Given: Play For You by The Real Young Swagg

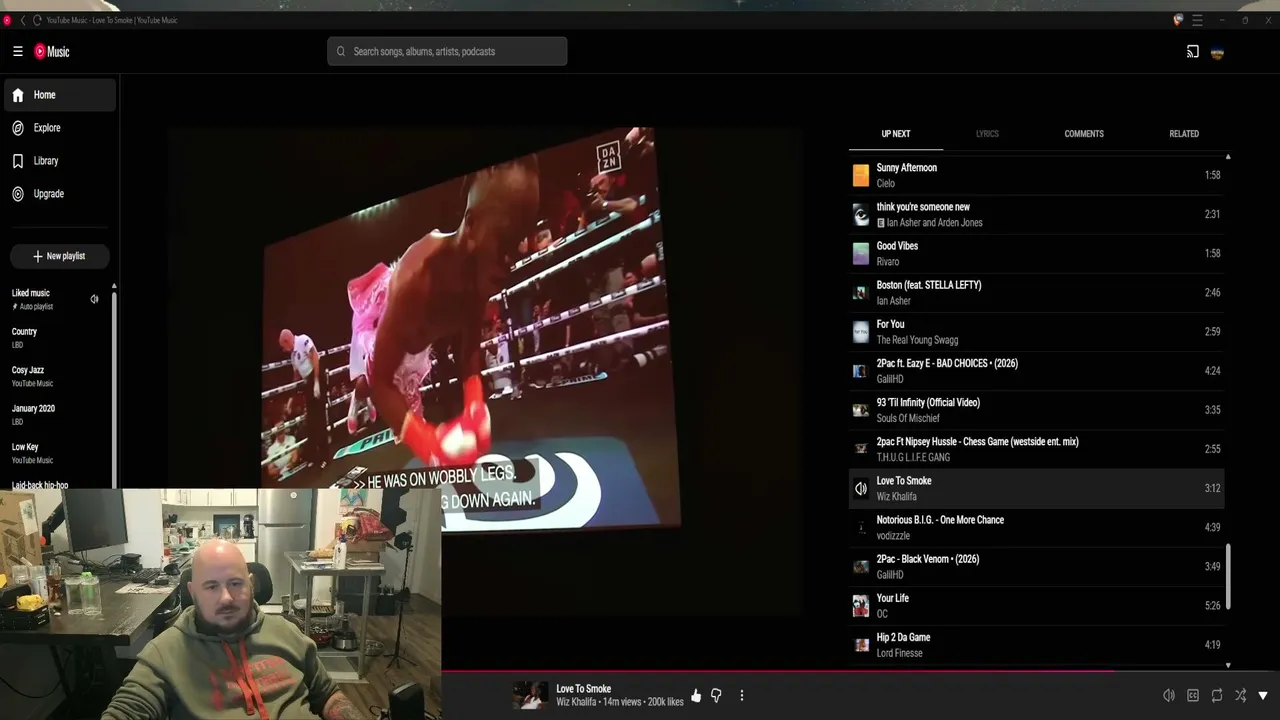Looking at the screenshot, I should click(x=1036, y=331).
